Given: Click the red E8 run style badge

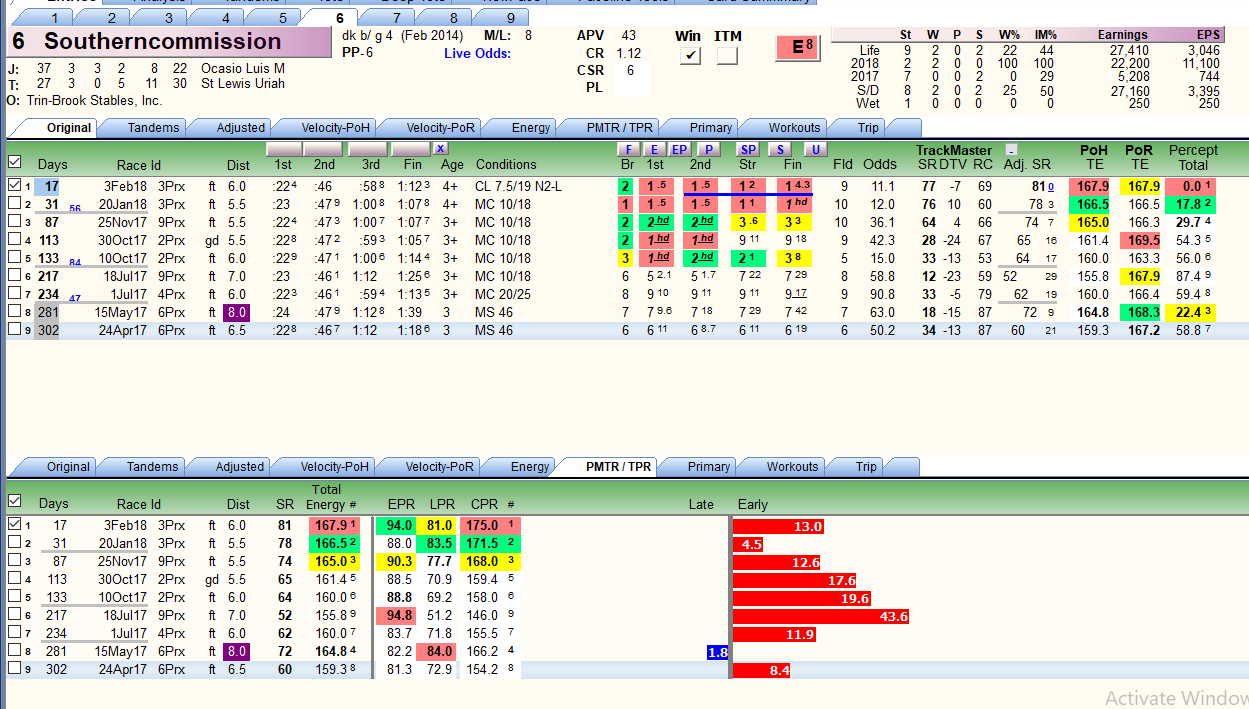Looking at the screenshot, I should coord(797,47).
